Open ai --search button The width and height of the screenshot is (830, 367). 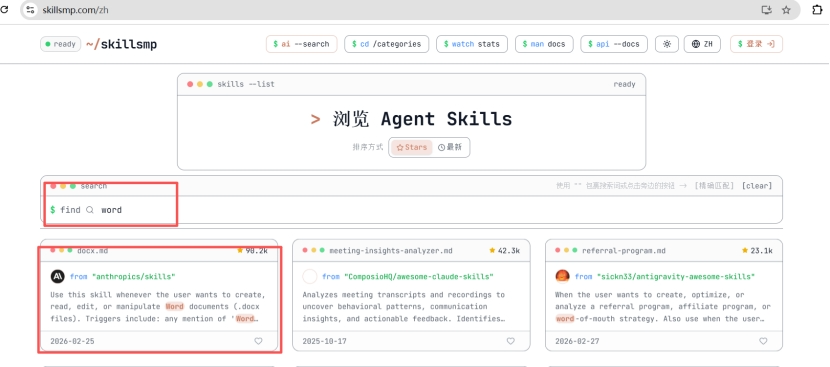click(301, 44)
